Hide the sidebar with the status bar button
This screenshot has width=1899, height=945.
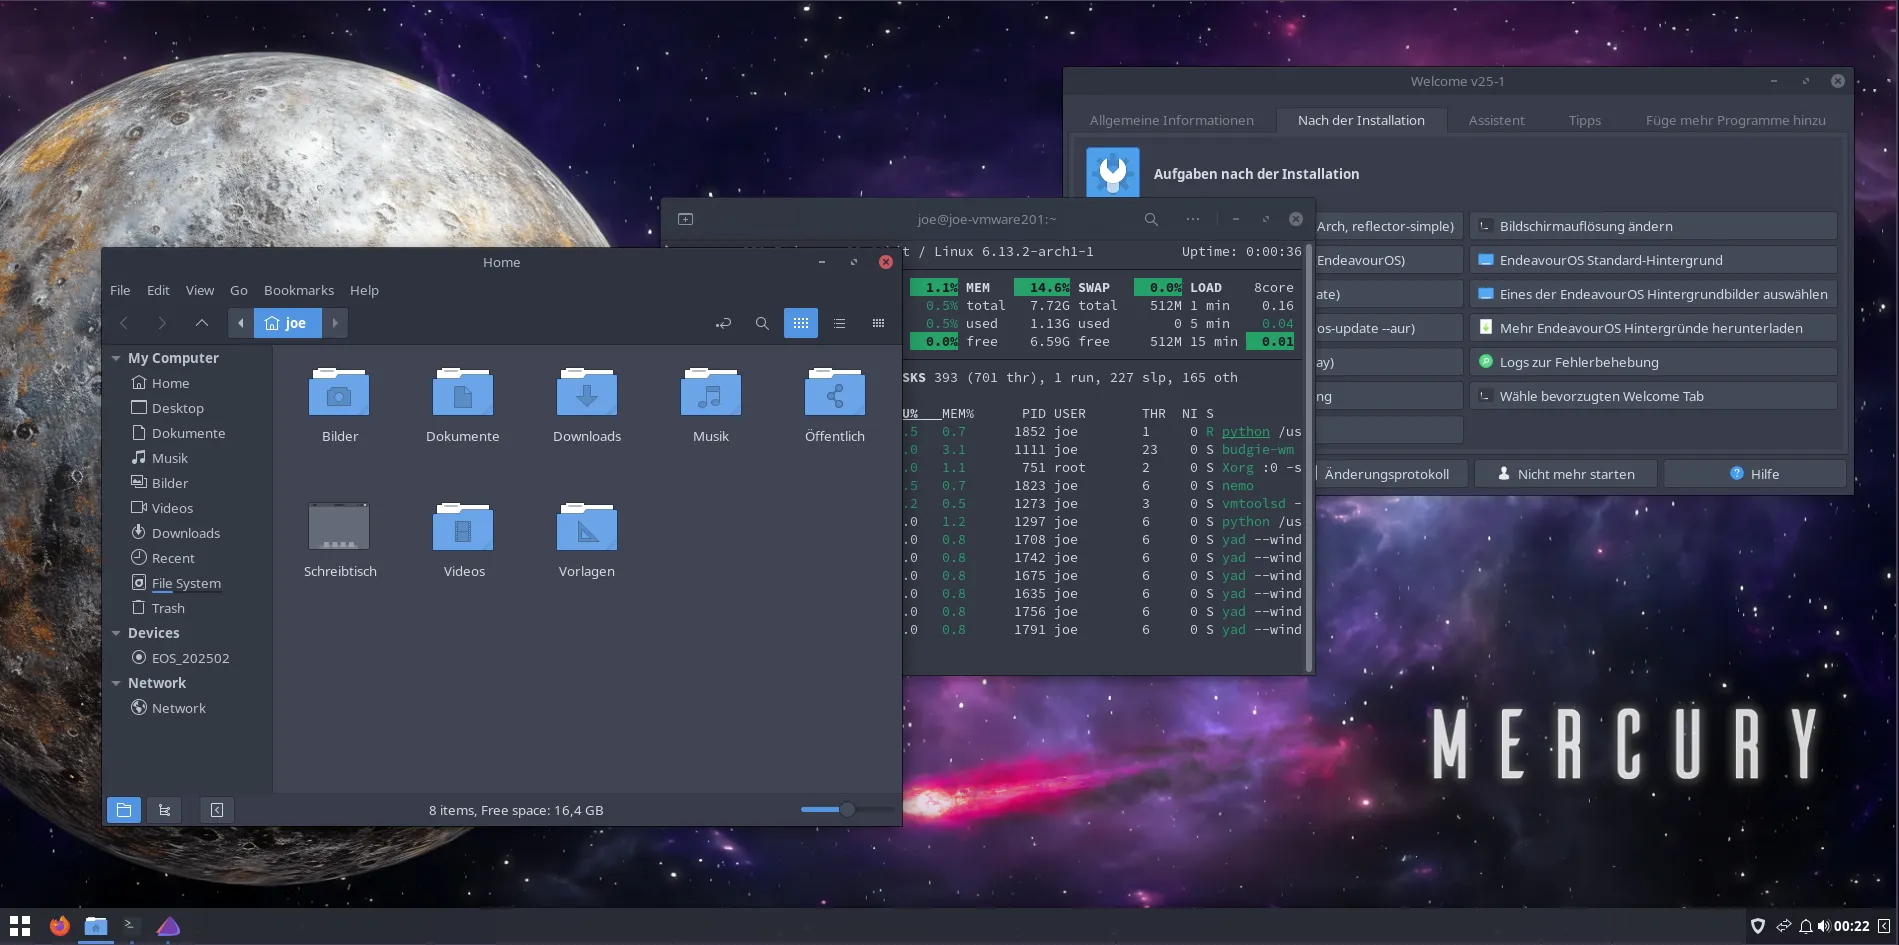217,810
